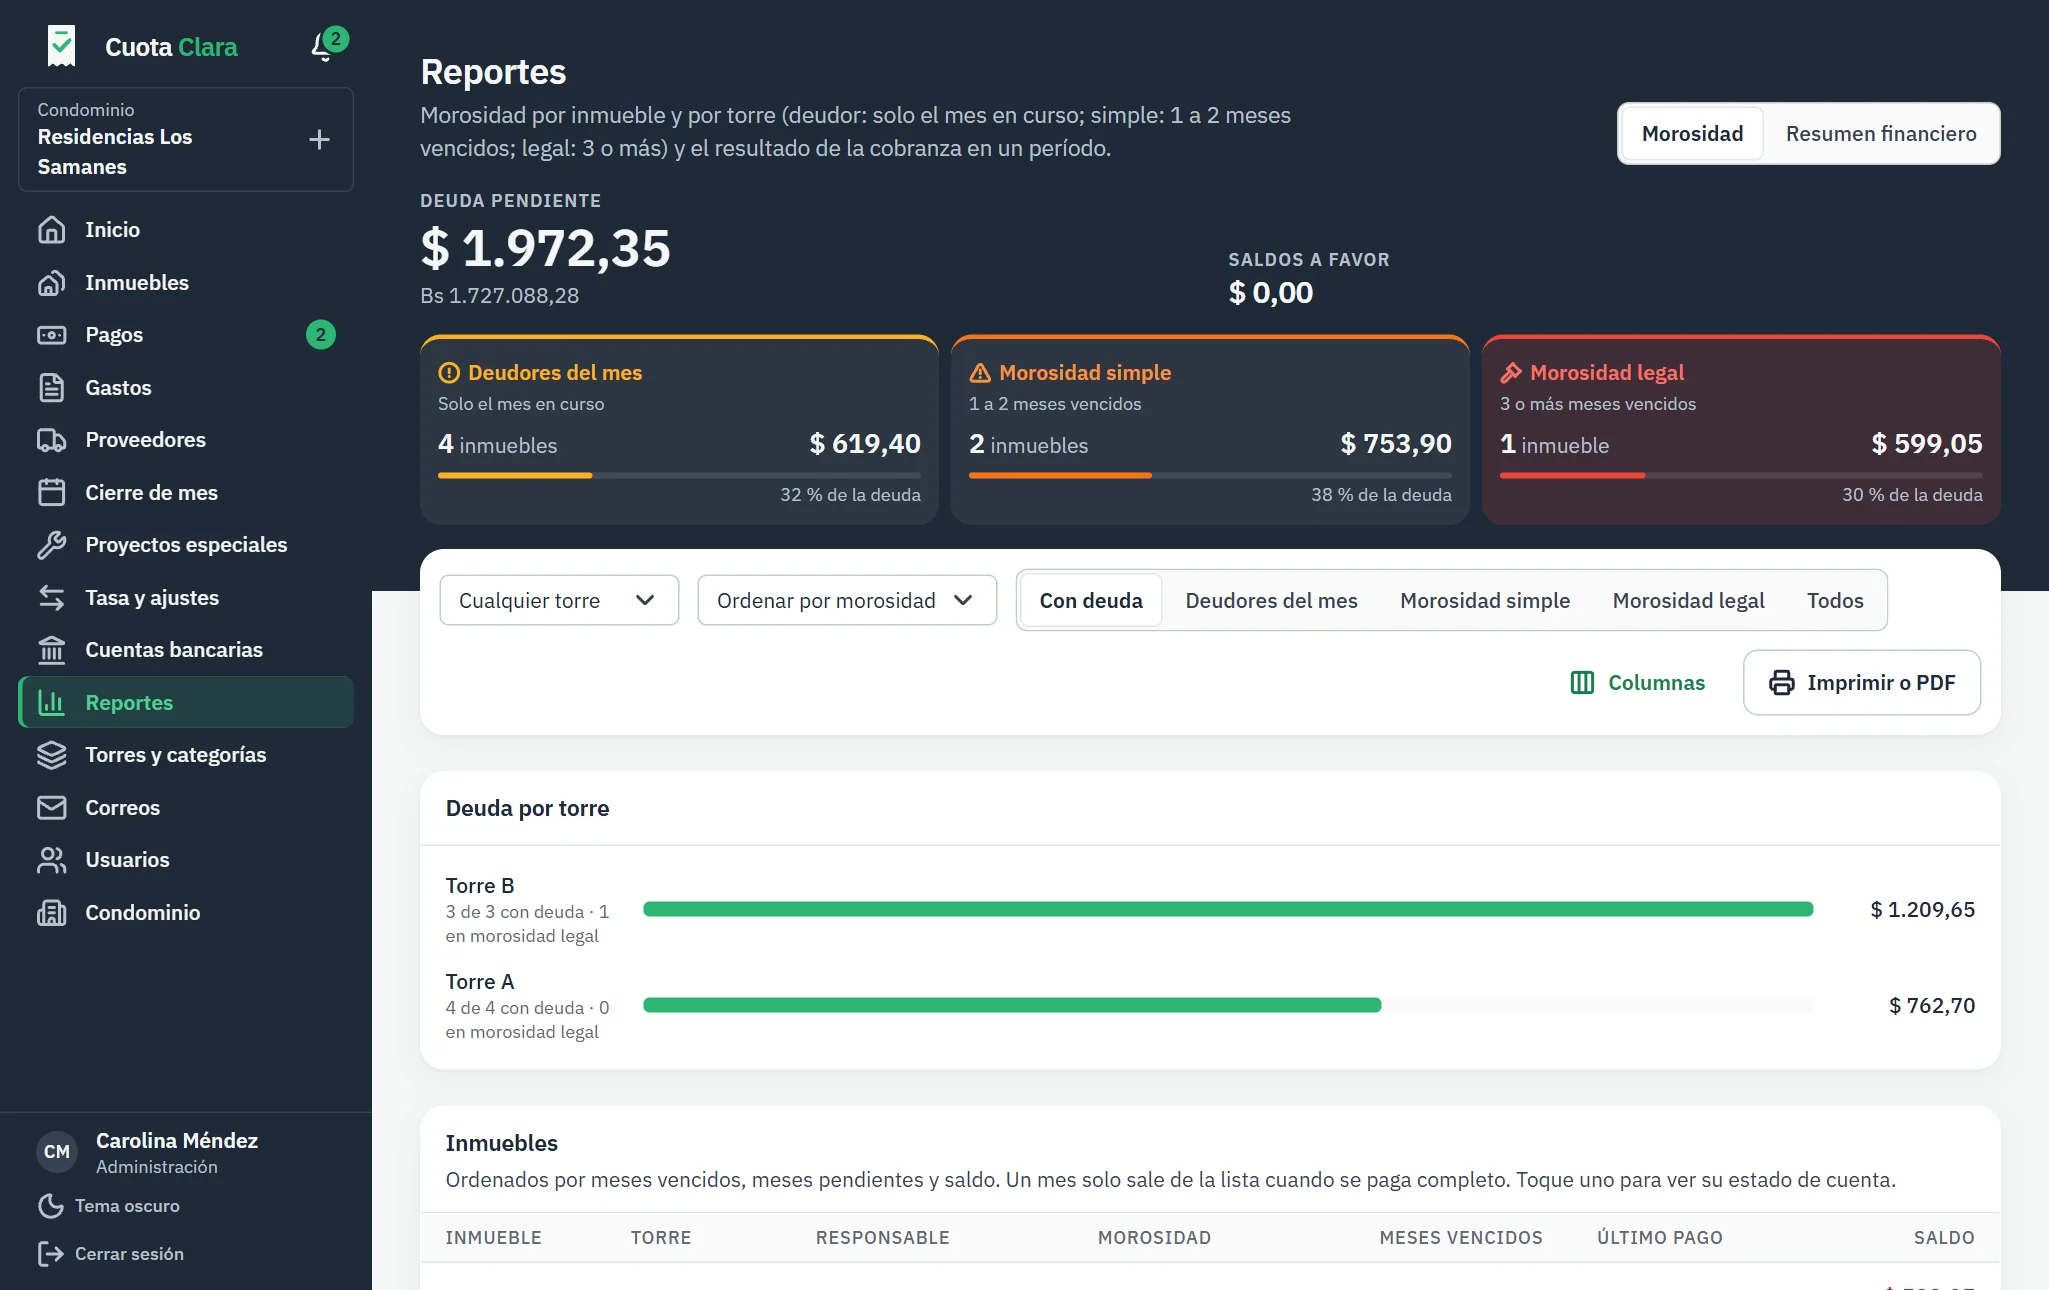Open the Columnas column chooser
2049x1290 pixels.
pyautogui.click(x=1637, y=683)
